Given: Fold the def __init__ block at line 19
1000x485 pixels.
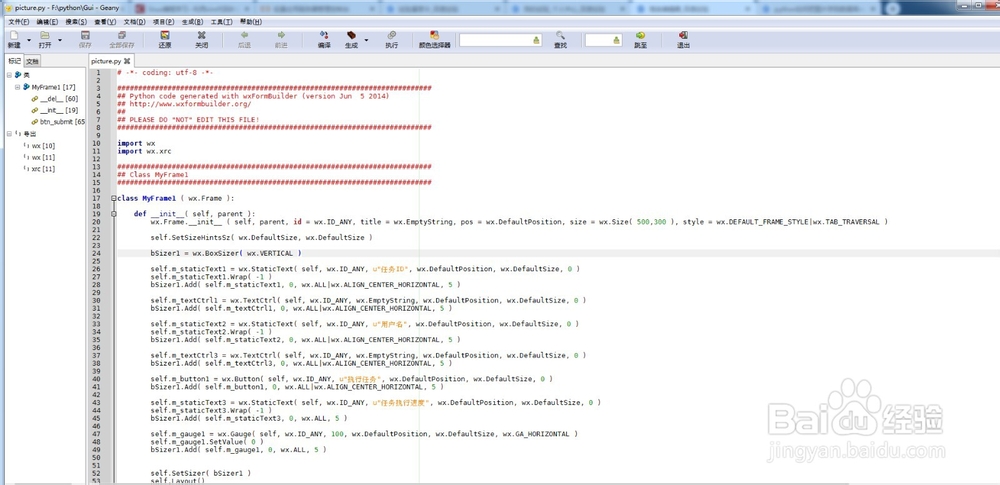Looking at the screenshot, I should (x=114, y=214).
